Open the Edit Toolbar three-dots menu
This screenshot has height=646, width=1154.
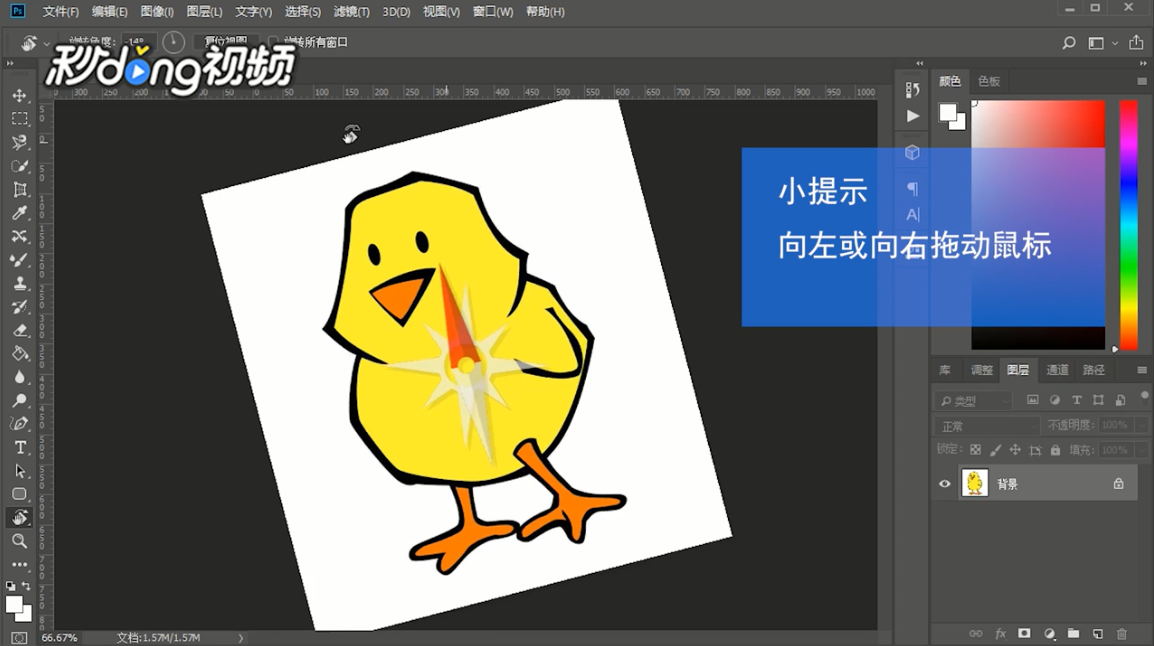(20, 565)
